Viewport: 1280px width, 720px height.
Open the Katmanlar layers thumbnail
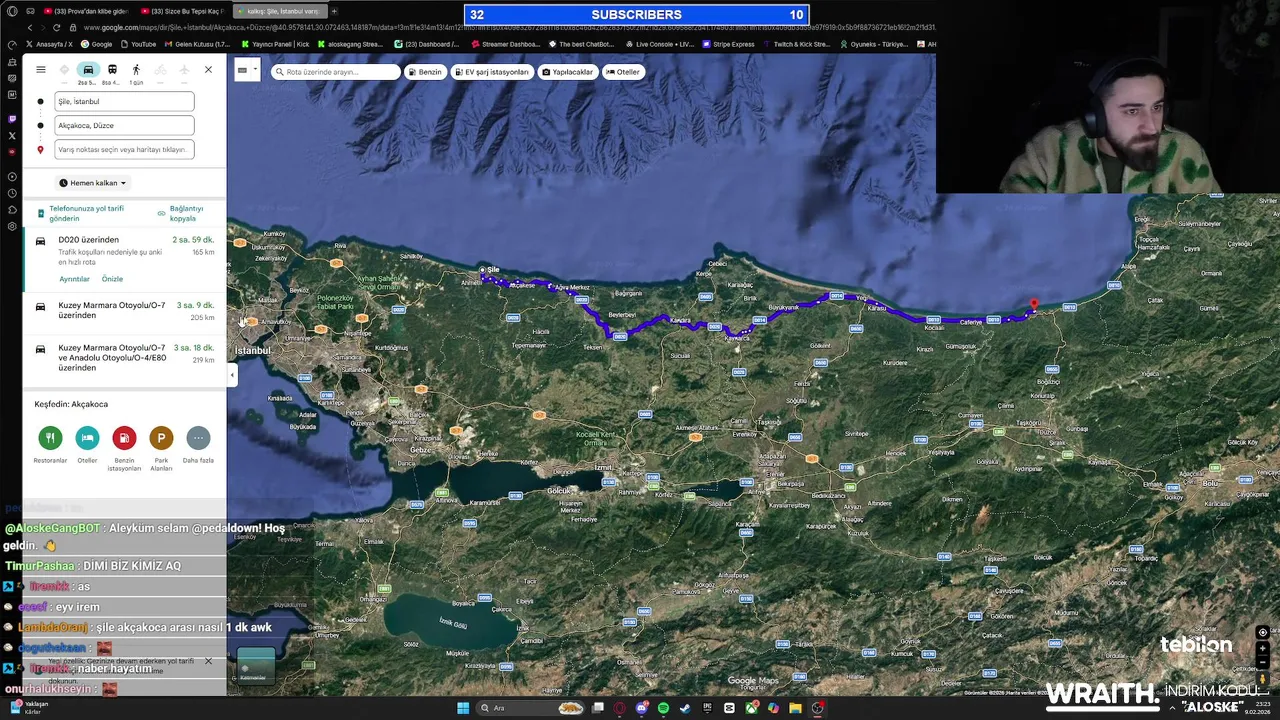255,666
